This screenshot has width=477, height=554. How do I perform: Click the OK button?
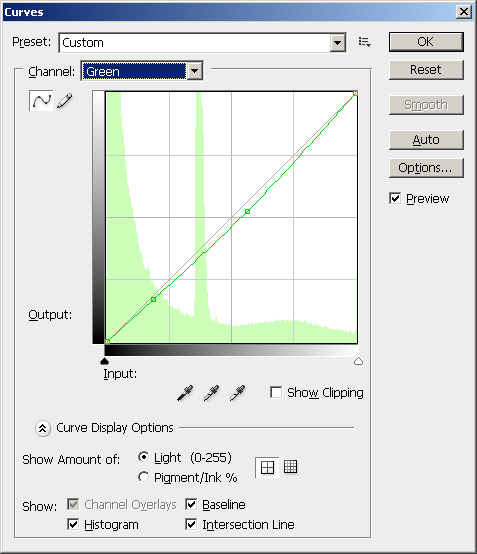pos(426,42)
